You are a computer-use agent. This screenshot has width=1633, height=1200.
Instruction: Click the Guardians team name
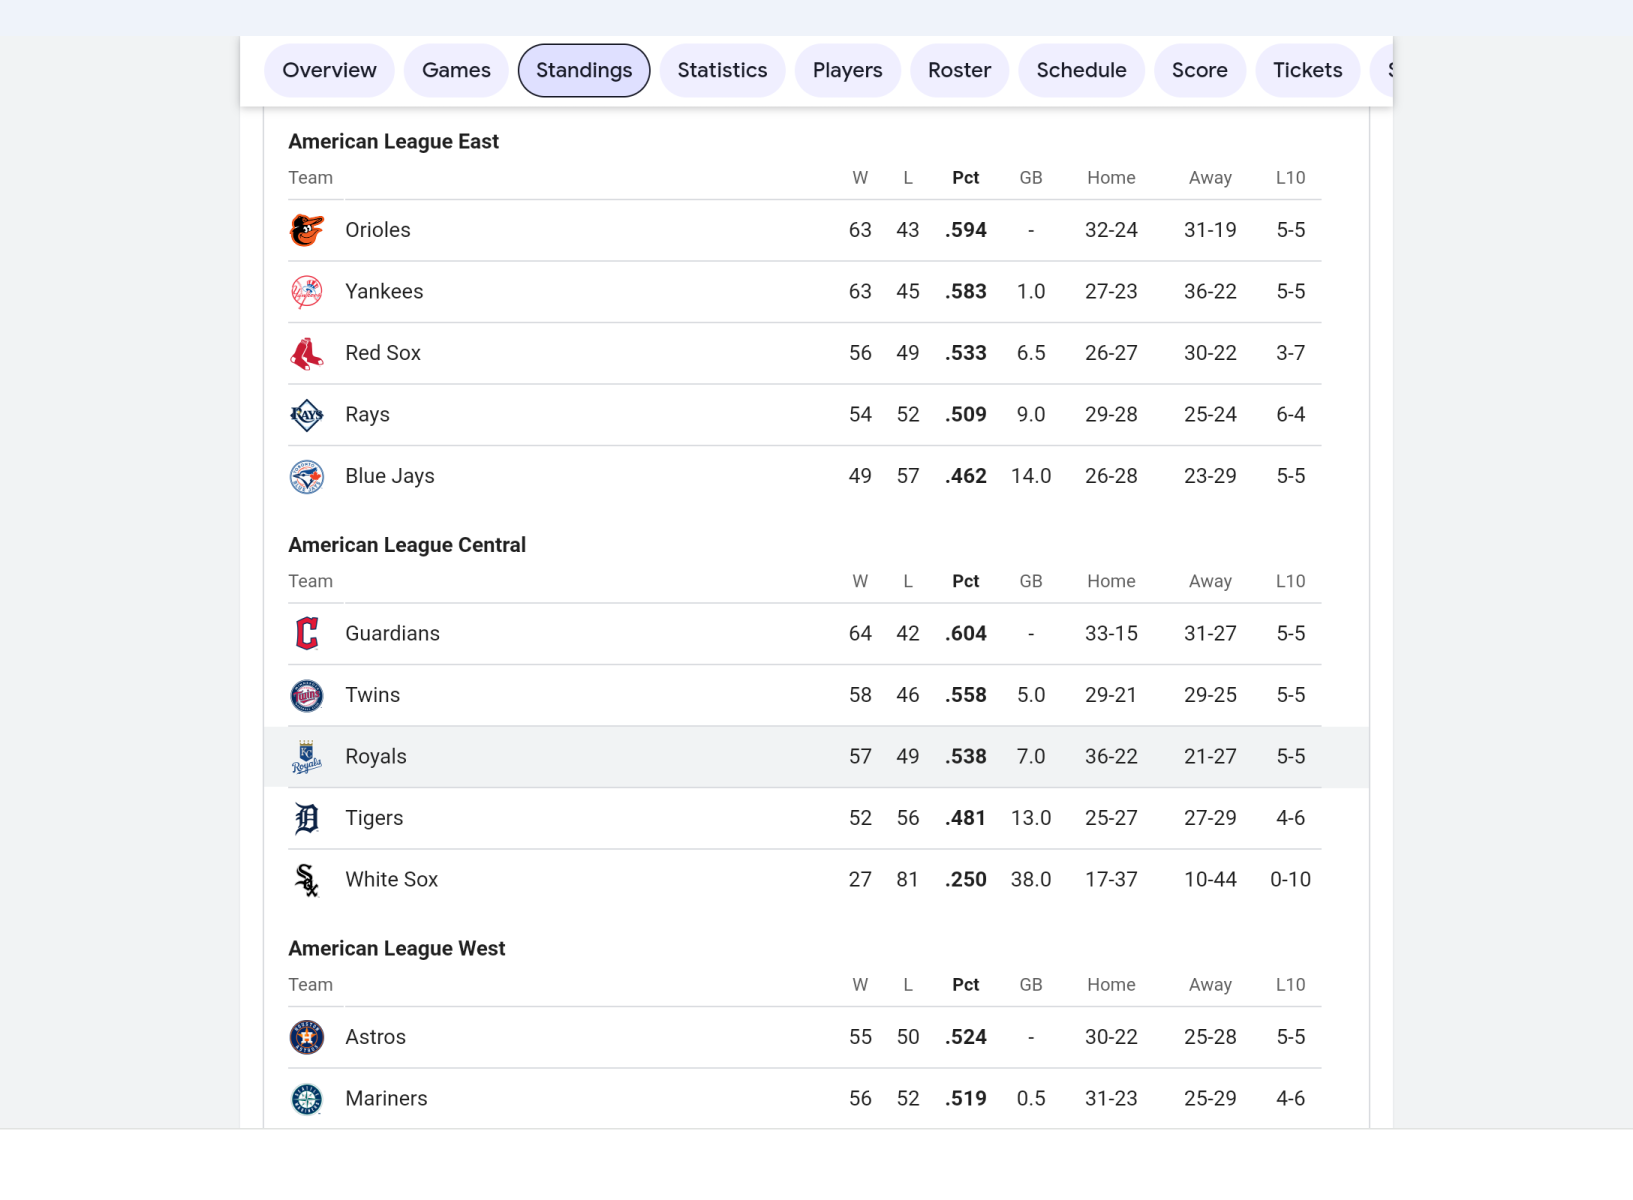tap(392, 634)
